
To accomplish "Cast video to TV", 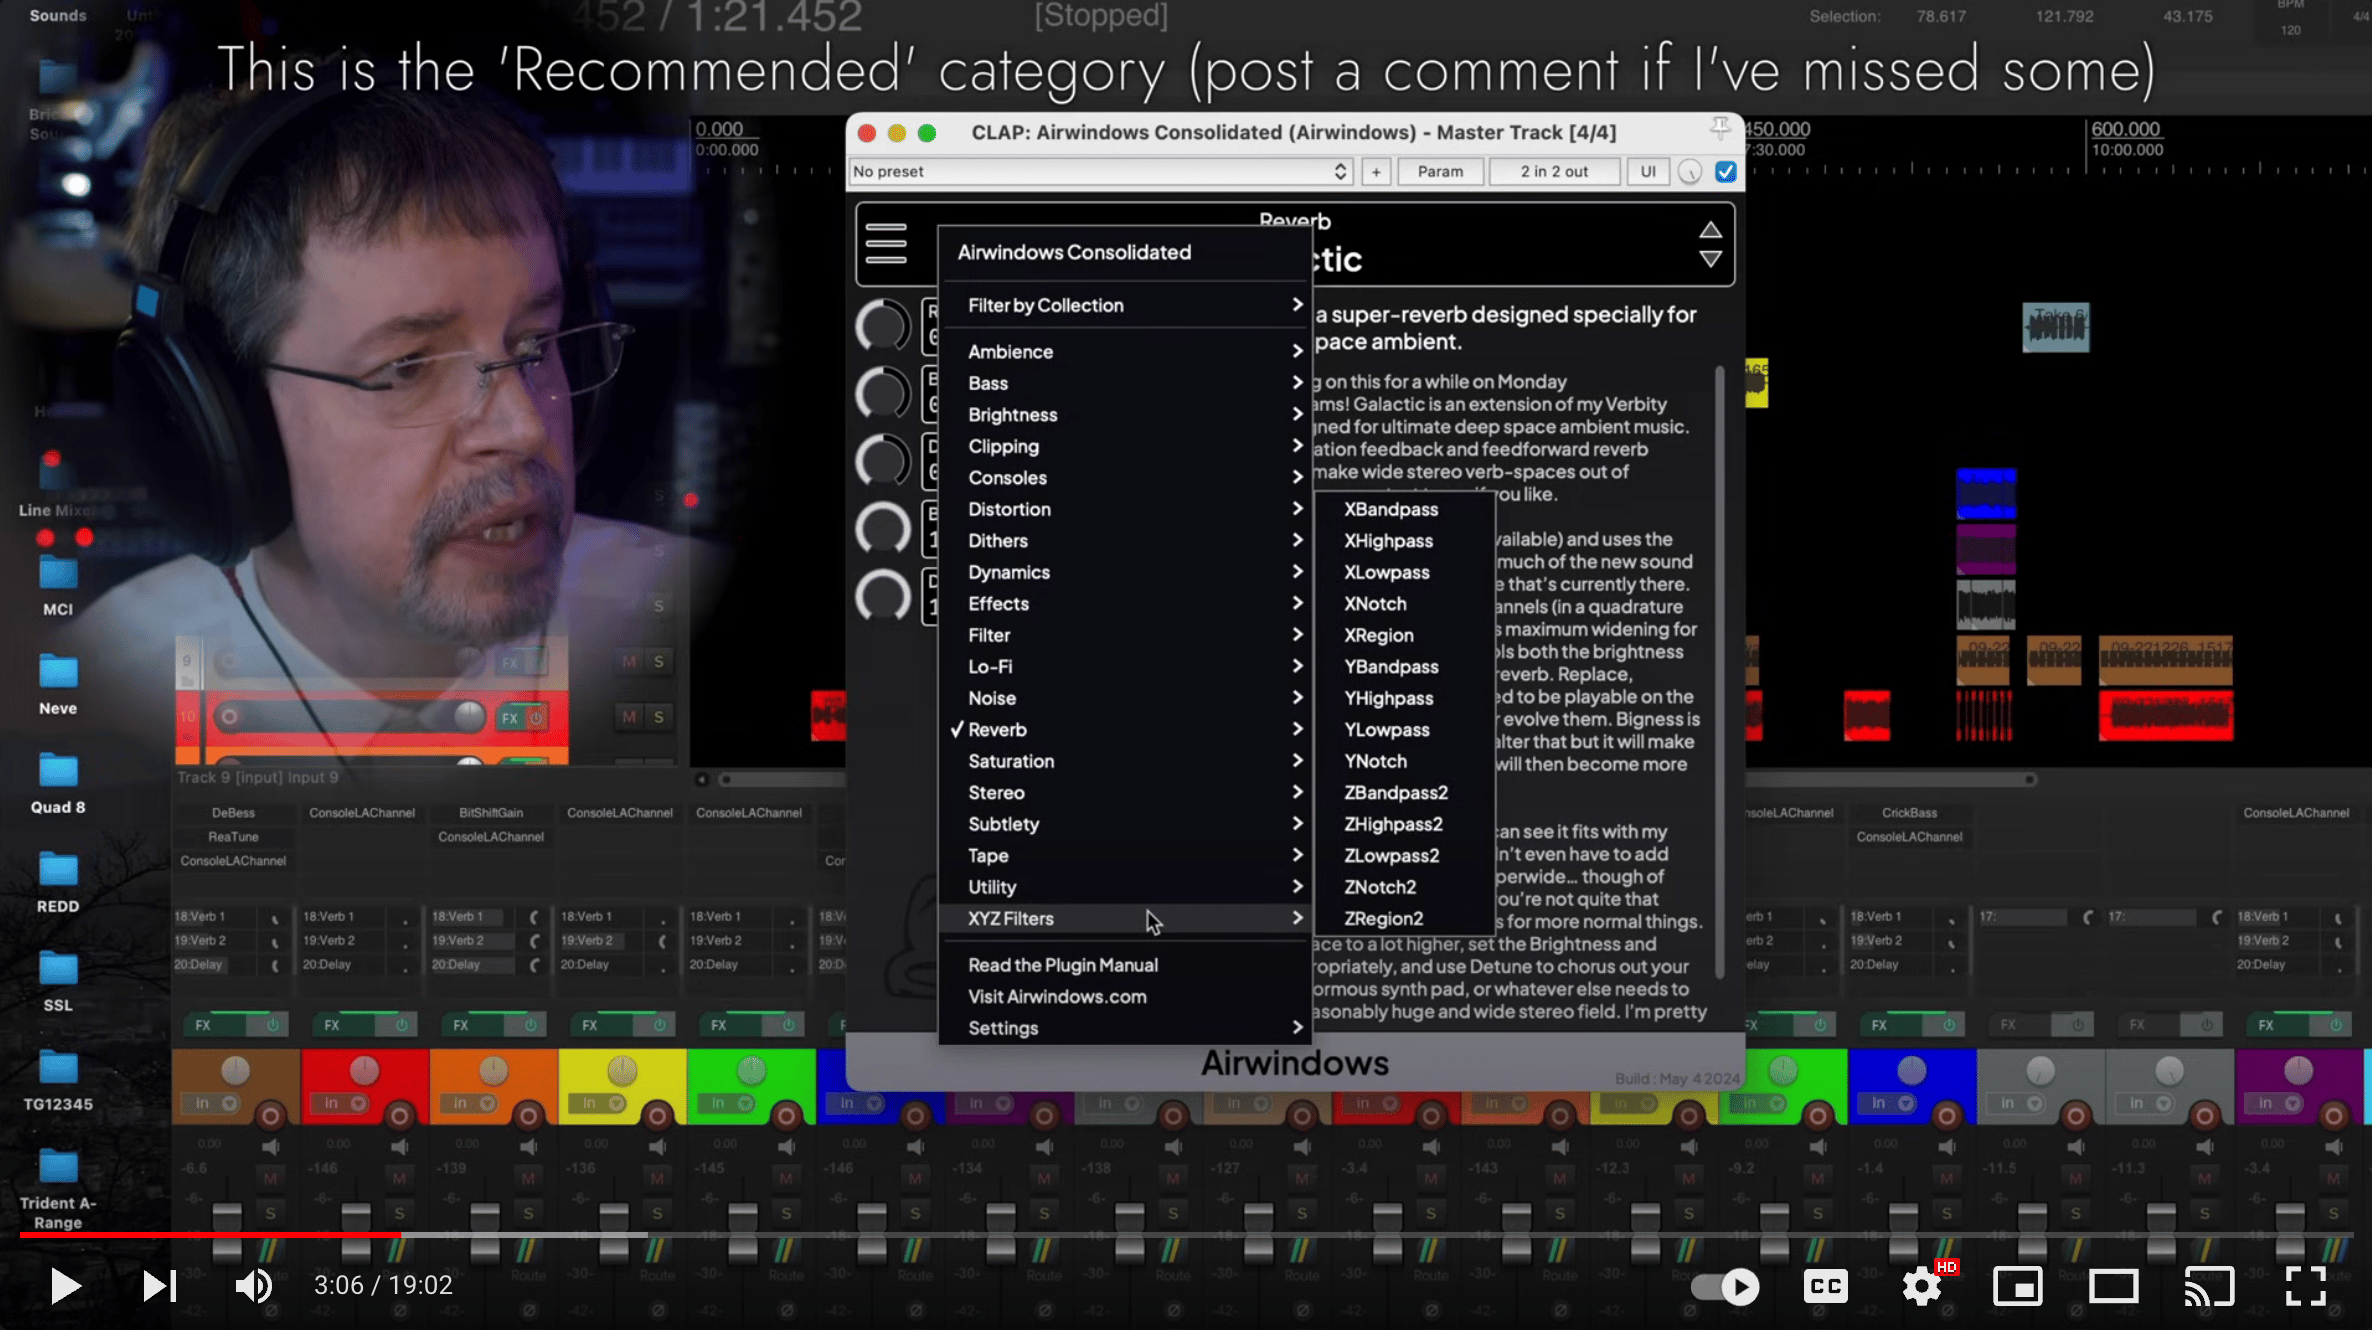I will 2209,1286.
